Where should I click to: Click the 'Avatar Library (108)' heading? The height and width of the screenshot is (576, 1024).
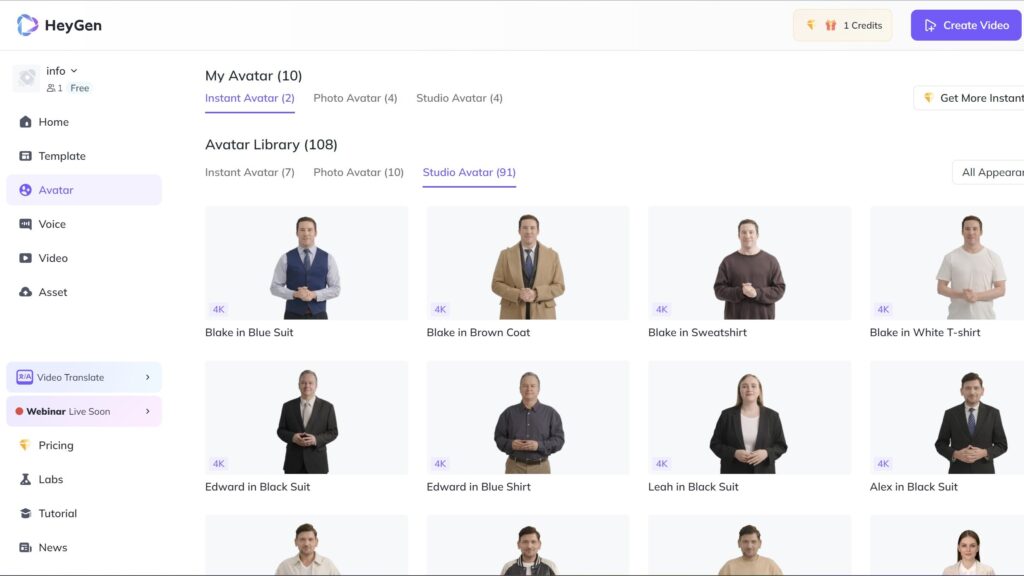[271, 144]
